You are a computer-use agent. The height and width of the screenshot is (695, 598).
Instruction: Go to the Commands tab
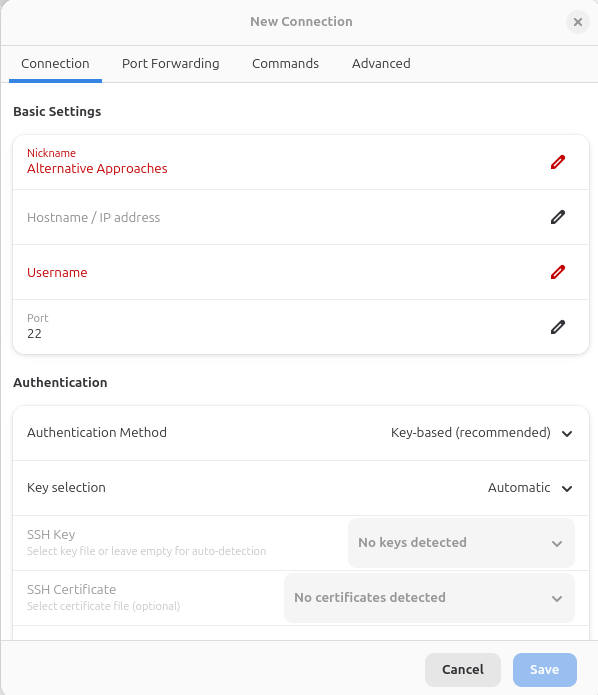[285, 64]
